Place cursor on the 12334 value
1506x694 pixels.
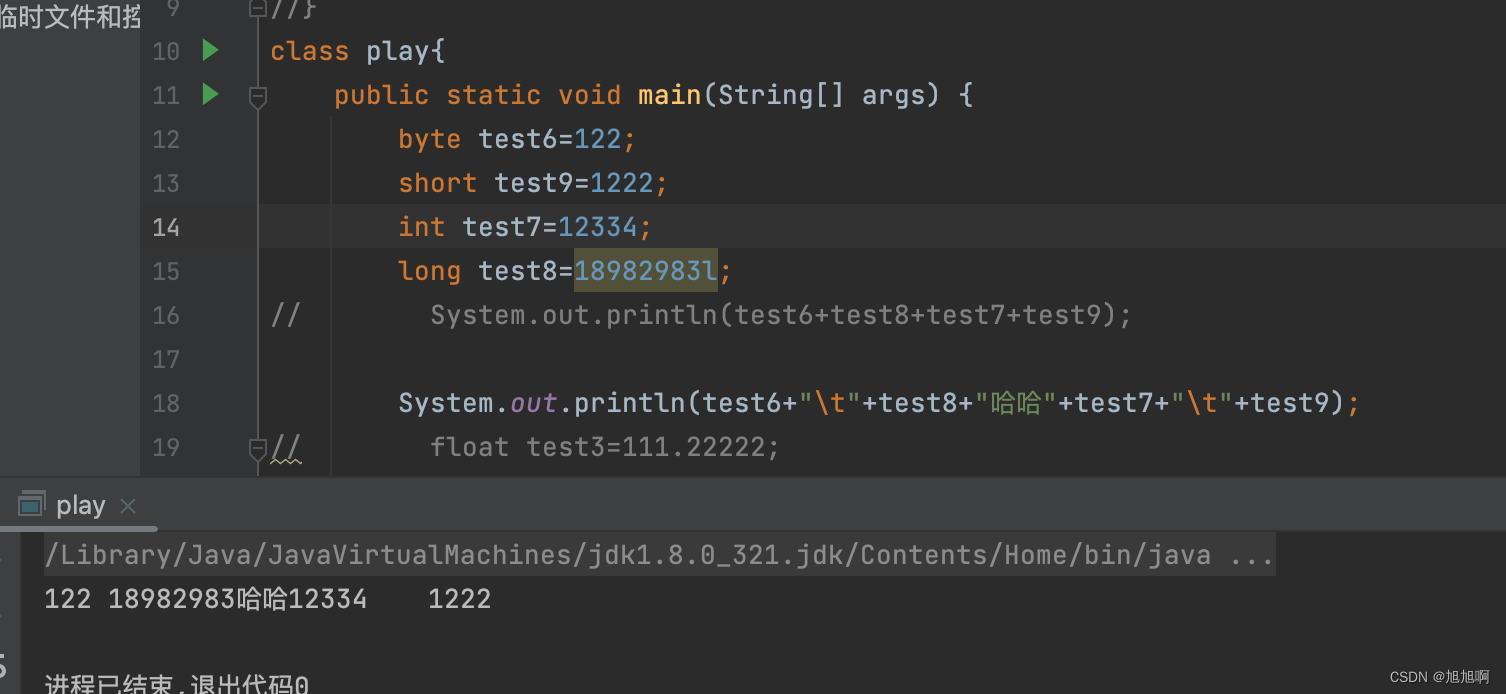pos(598,227)
